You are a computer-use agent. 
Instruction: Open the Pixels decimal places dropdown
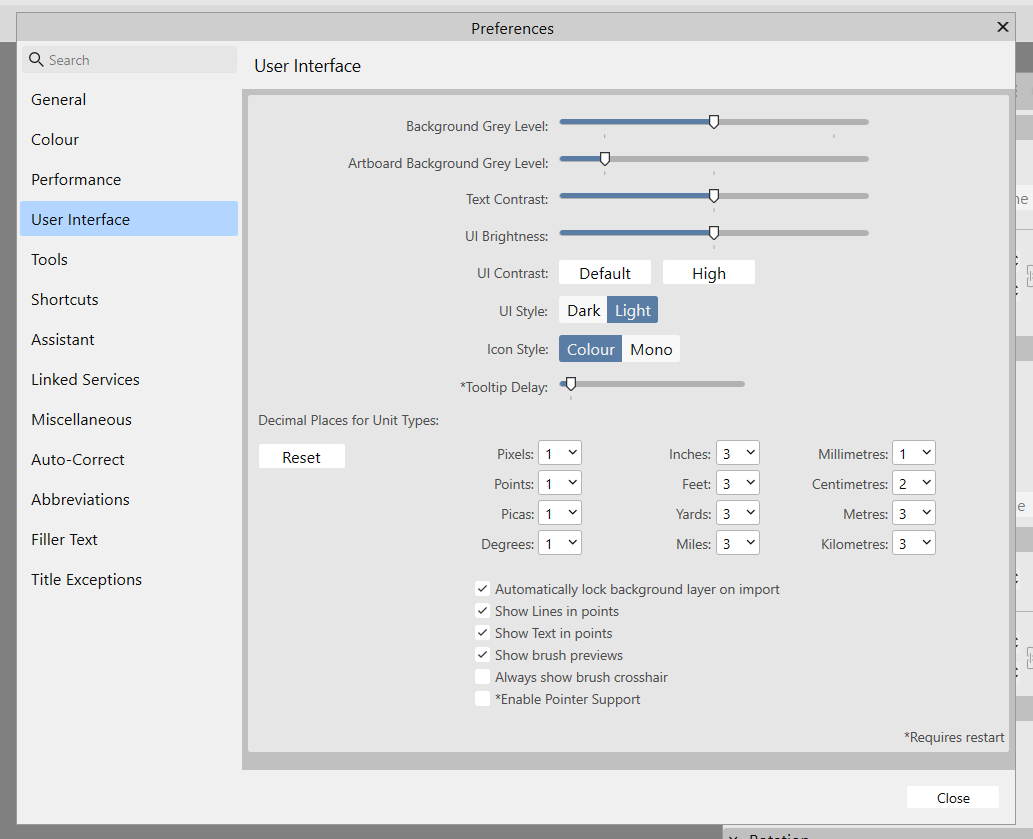click(x=560, y=452)
